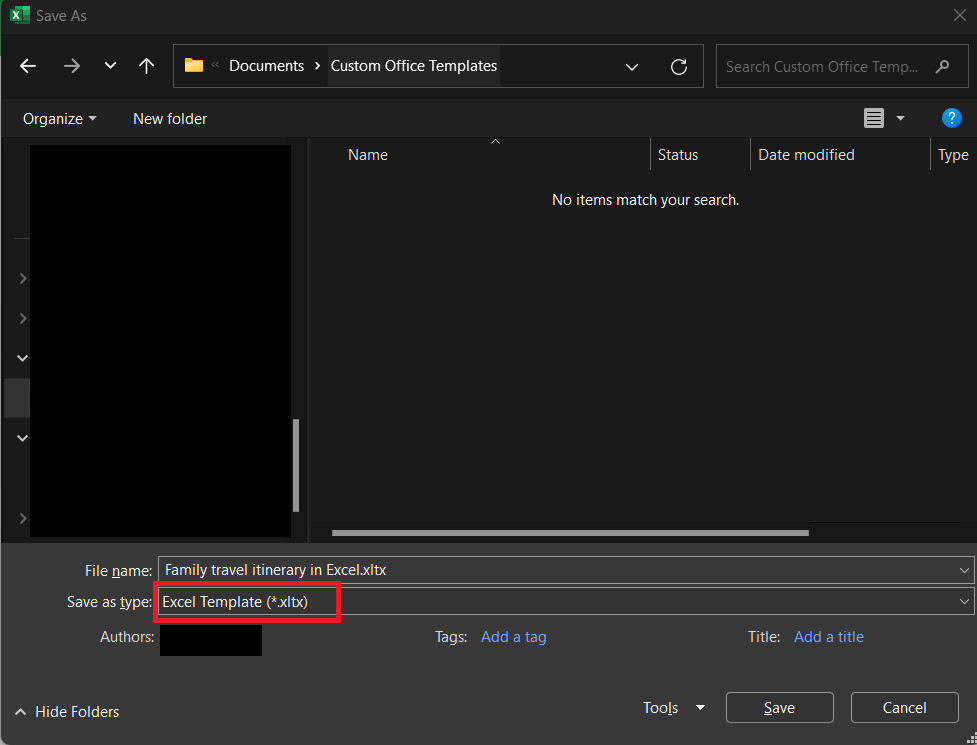Collapse the pane with Hide Folders
Screen dimensions: 977x745
point(67,711)
